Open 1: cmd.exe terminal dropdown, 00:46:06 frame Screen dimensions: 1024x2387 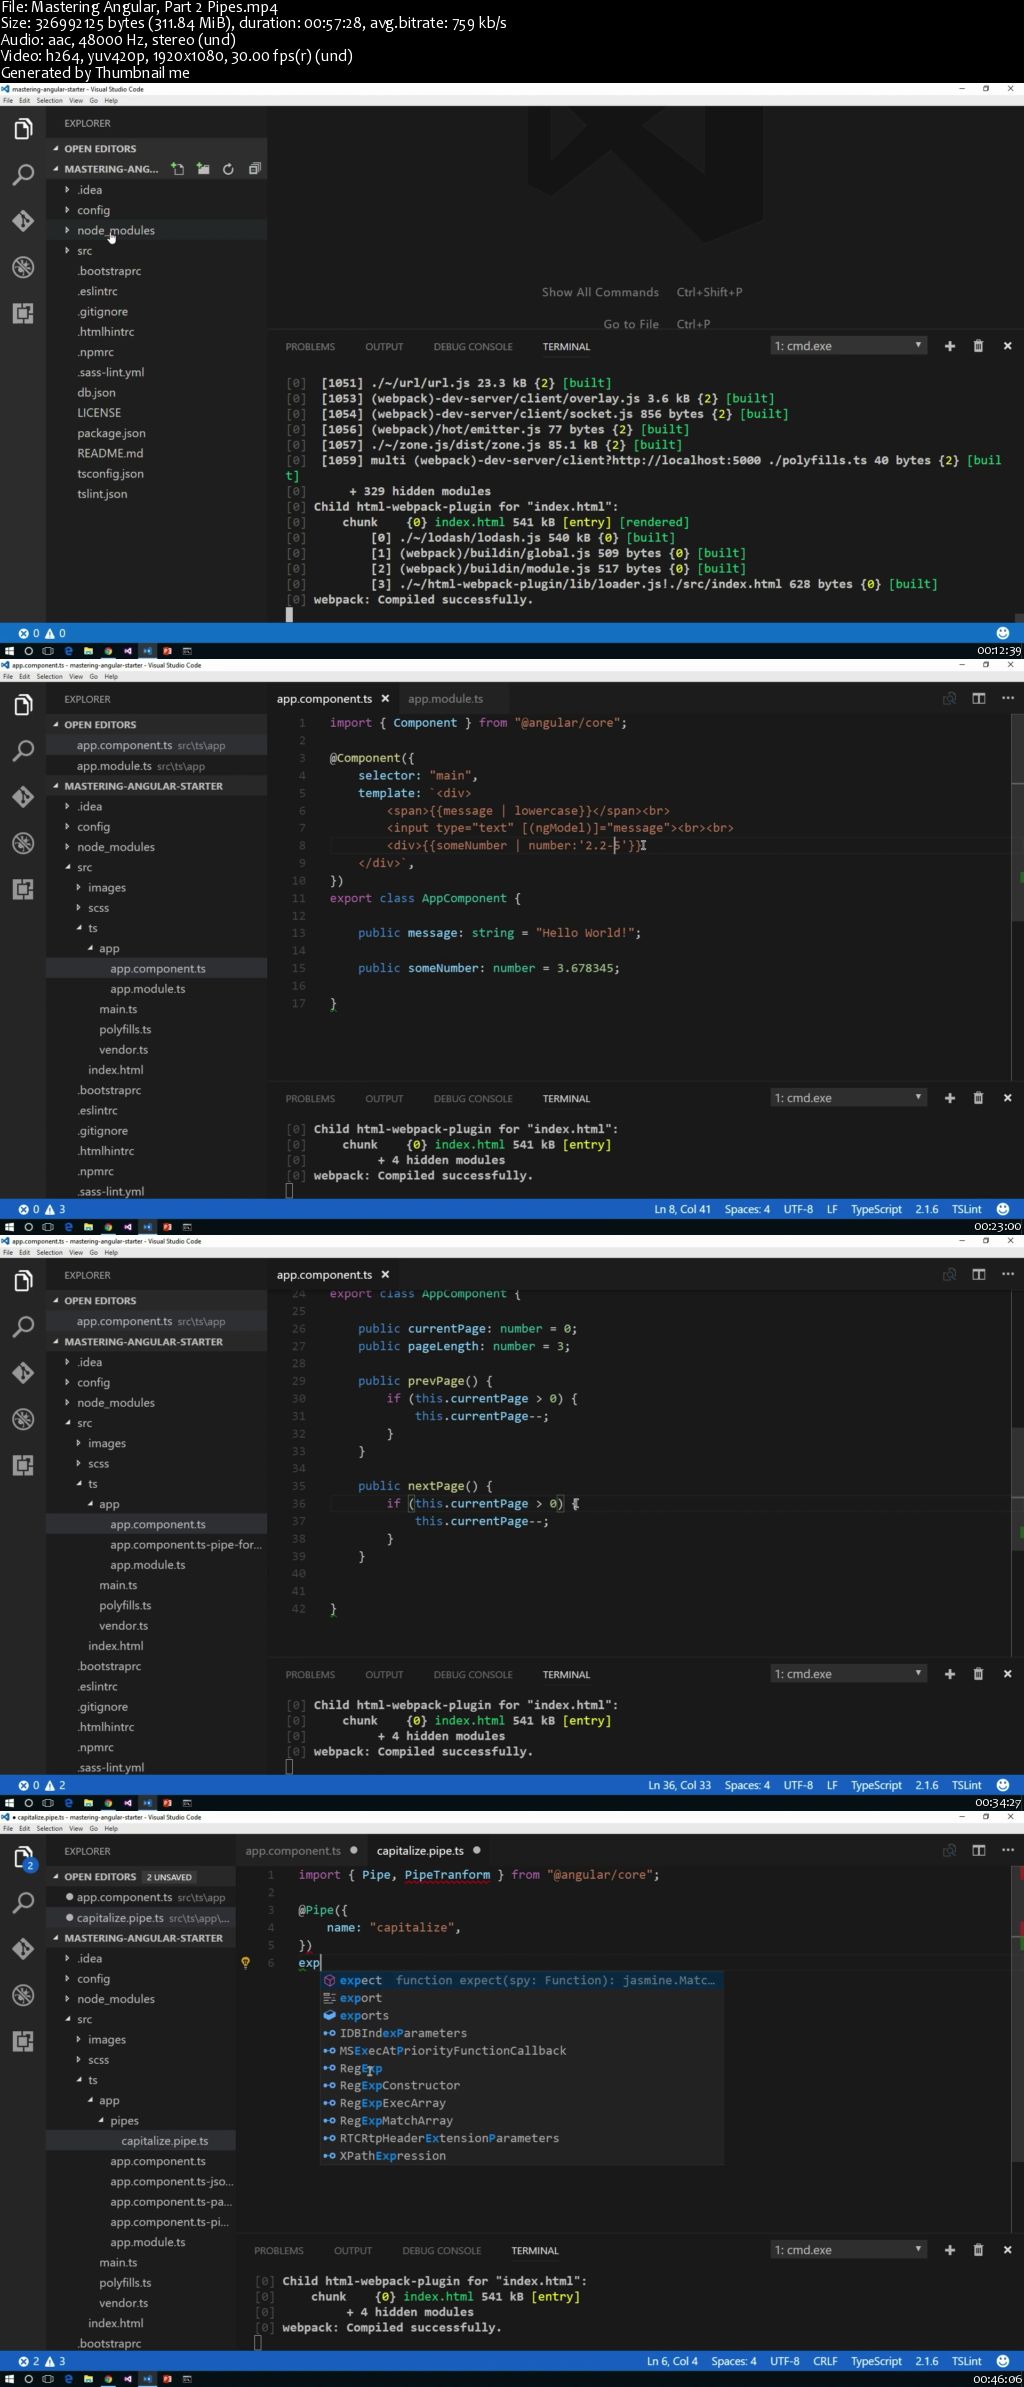pos(848,2250)
